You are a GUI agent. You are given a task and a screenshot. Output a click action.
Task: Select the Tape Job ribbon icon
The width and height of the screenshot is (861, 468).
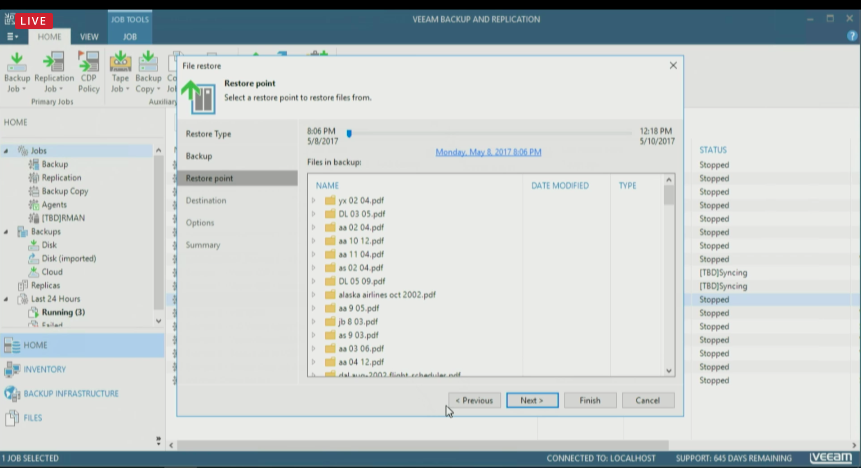coord(120,69)
